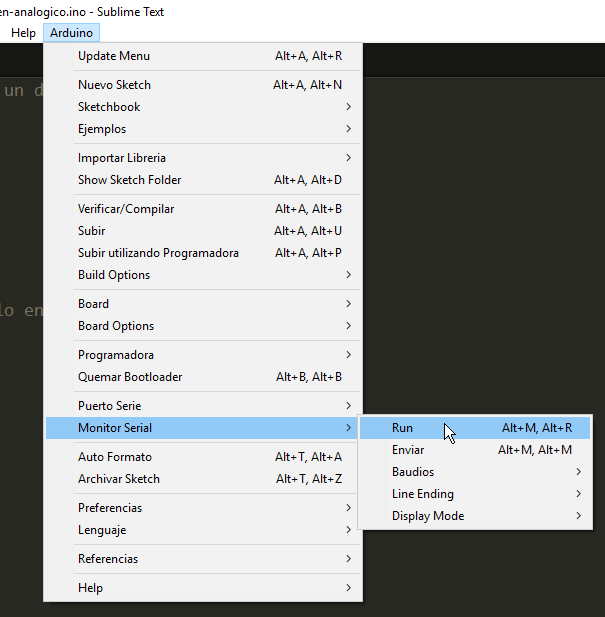Choose Enviar in Monitor Serial submenu

click(x=408, y=450)
